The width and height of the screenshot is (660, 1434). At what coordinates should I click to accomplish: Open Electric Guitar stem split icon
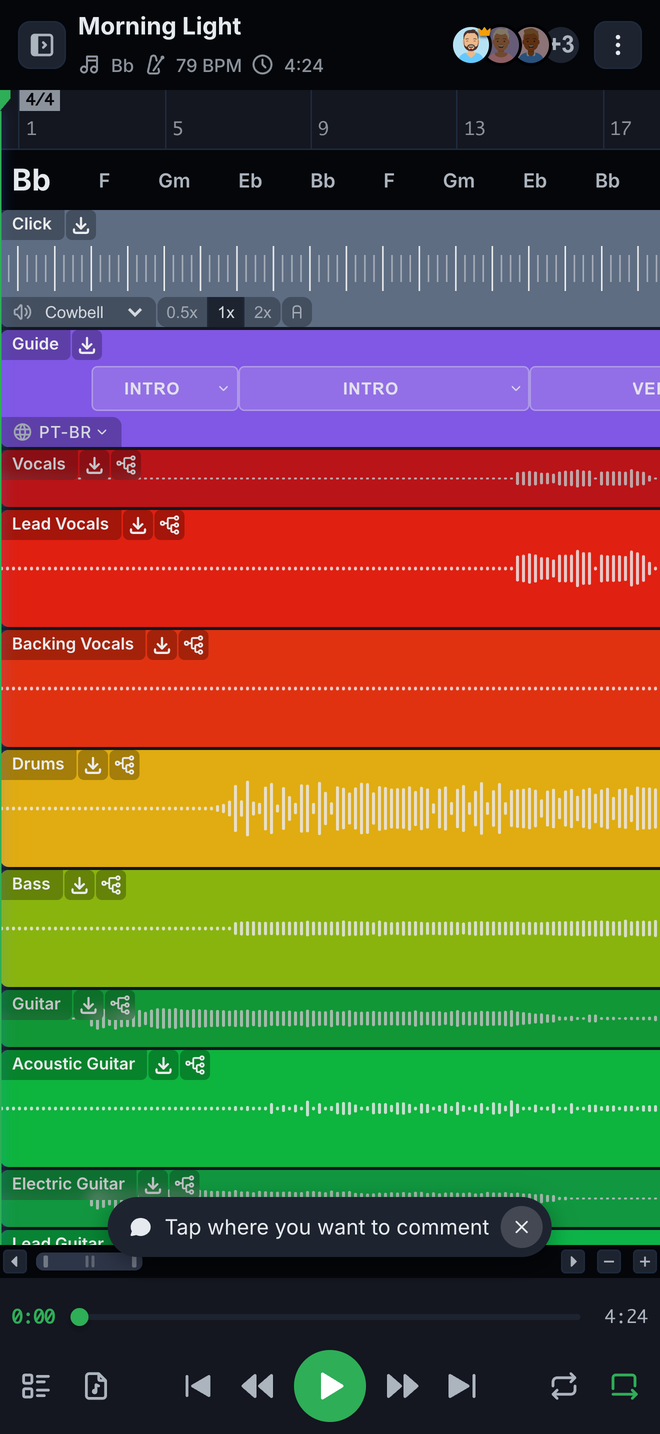[185, 1185]
